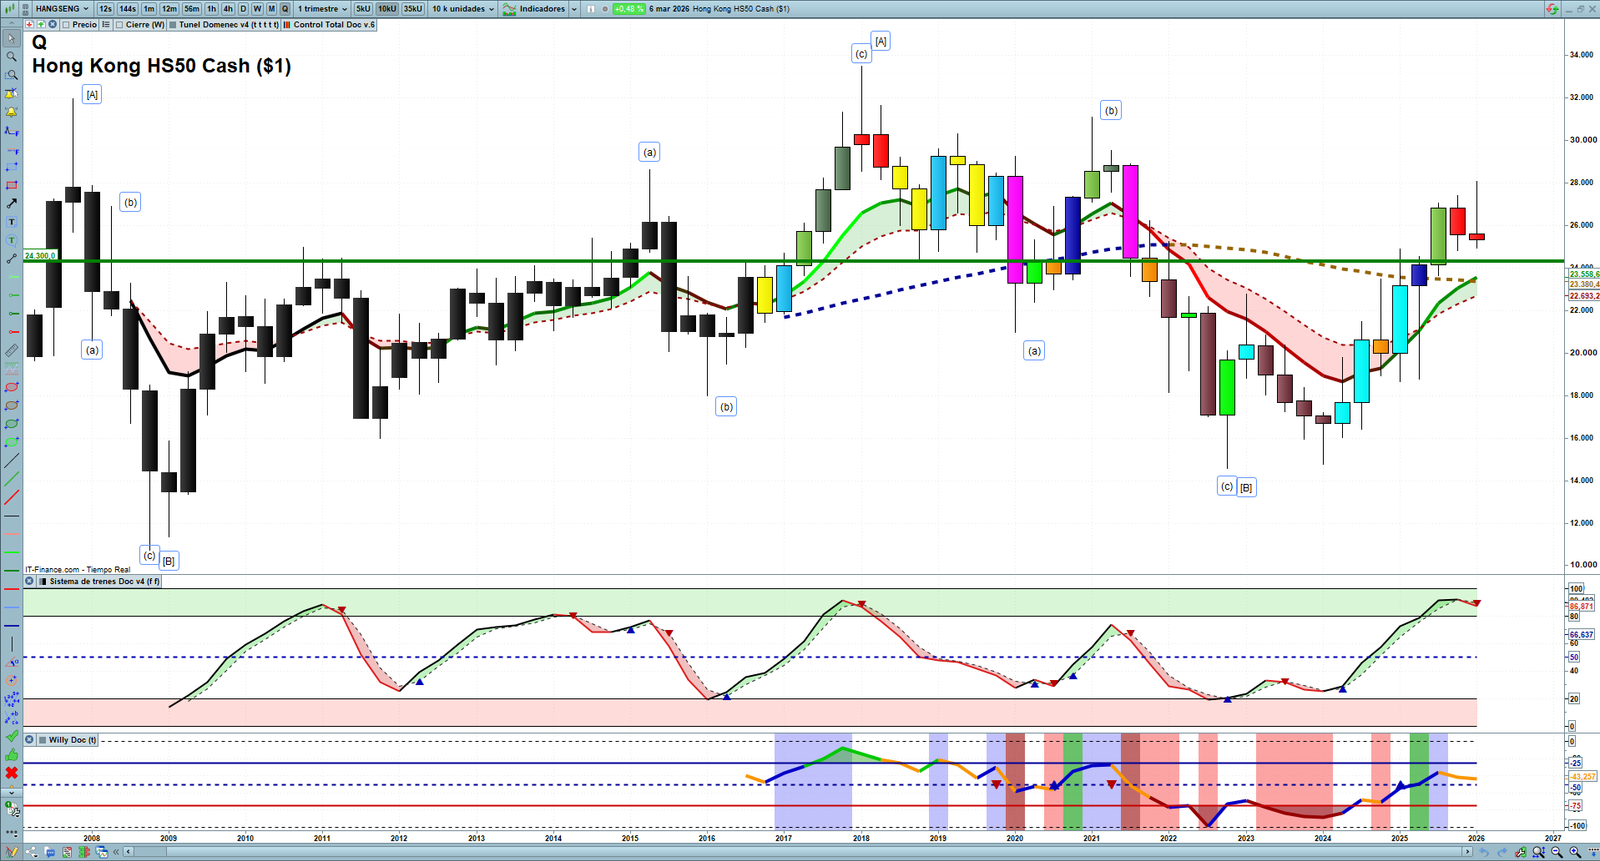
Task: Click the zoom in magnifier in bottom bar
Action: (x=1575, y=852)
